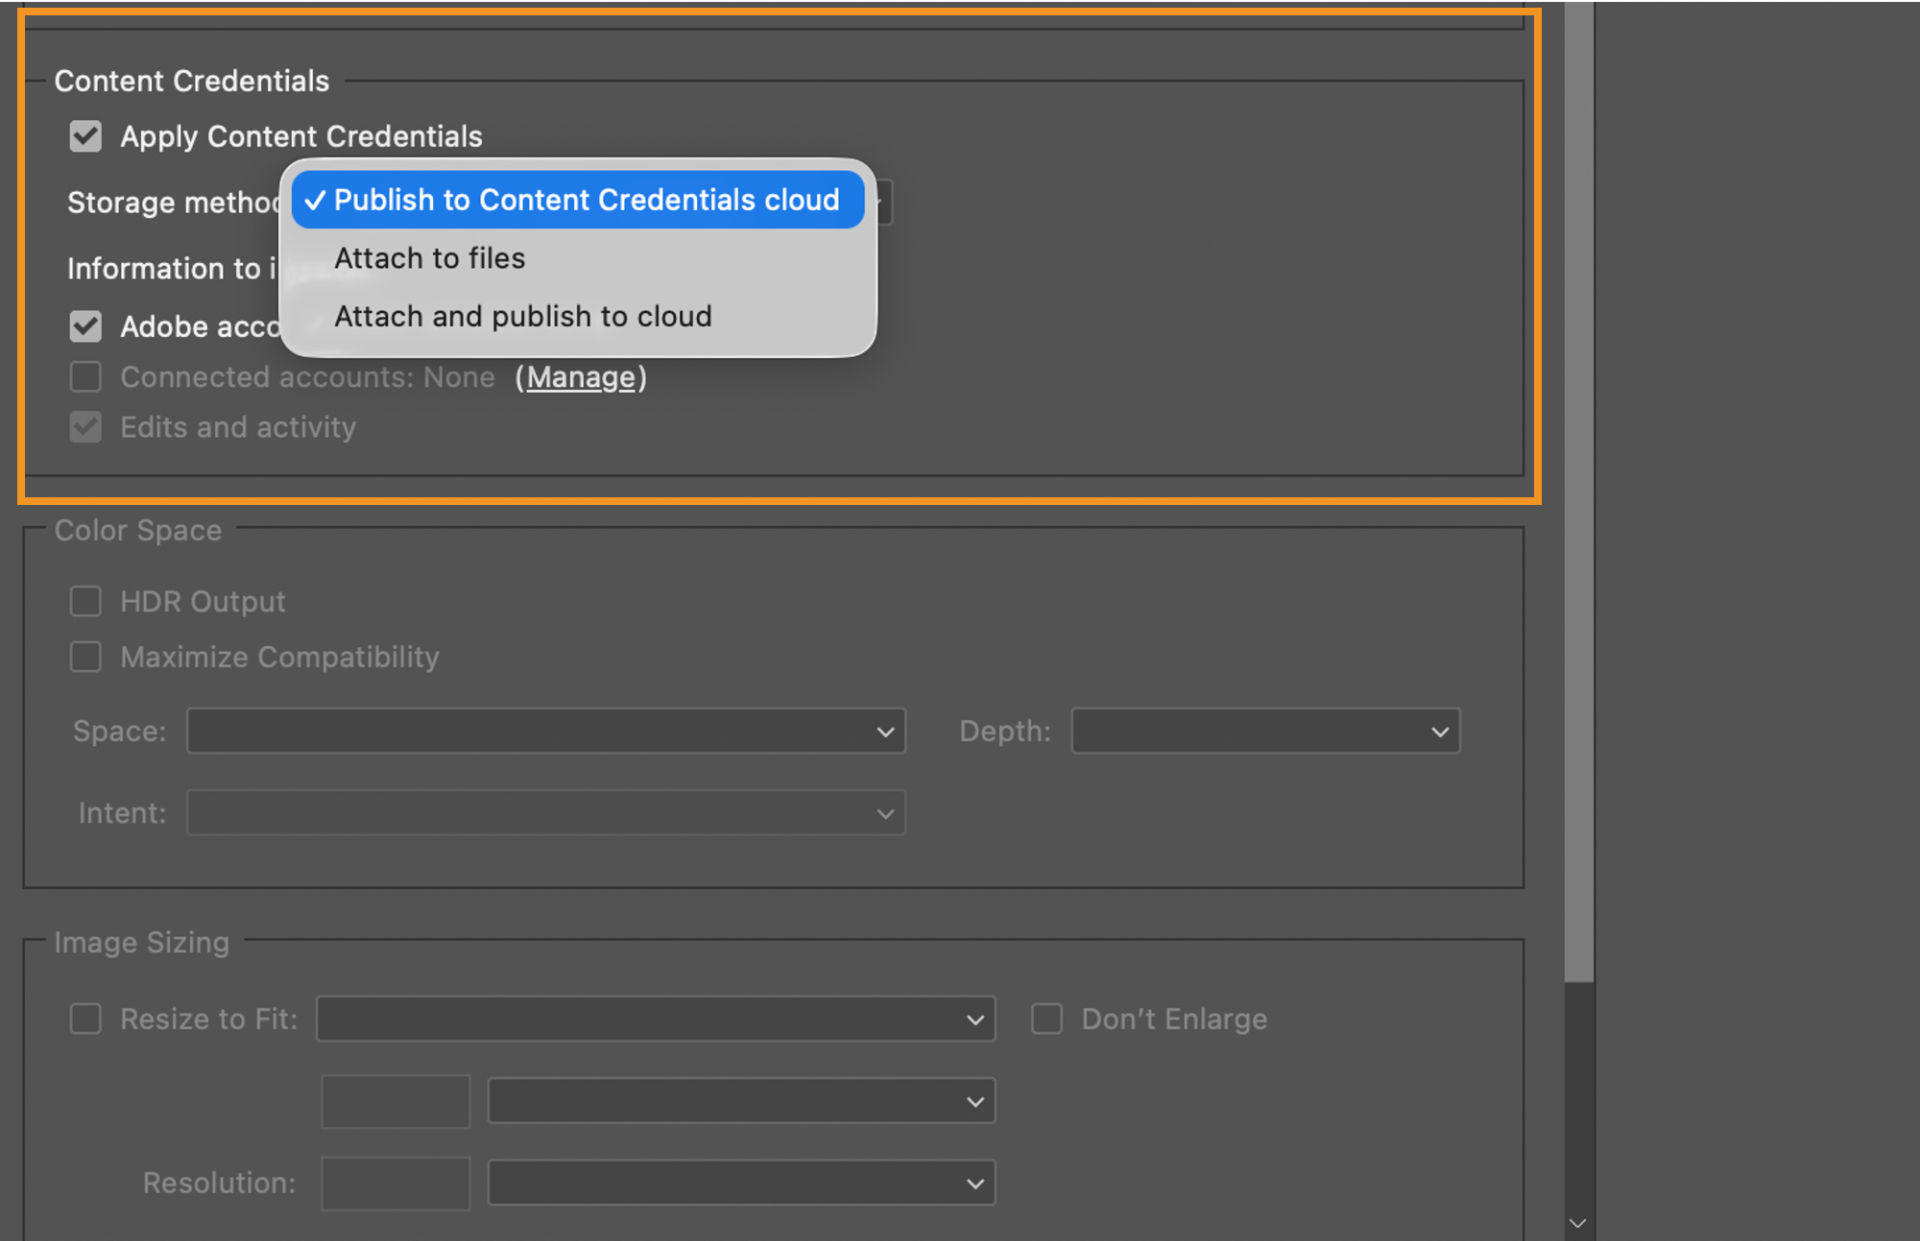Image resolution: width=1920 pixels, height=1241 pixels.
Task: Open the Resize to Fit dropdown
Action: click(656, 1019)
